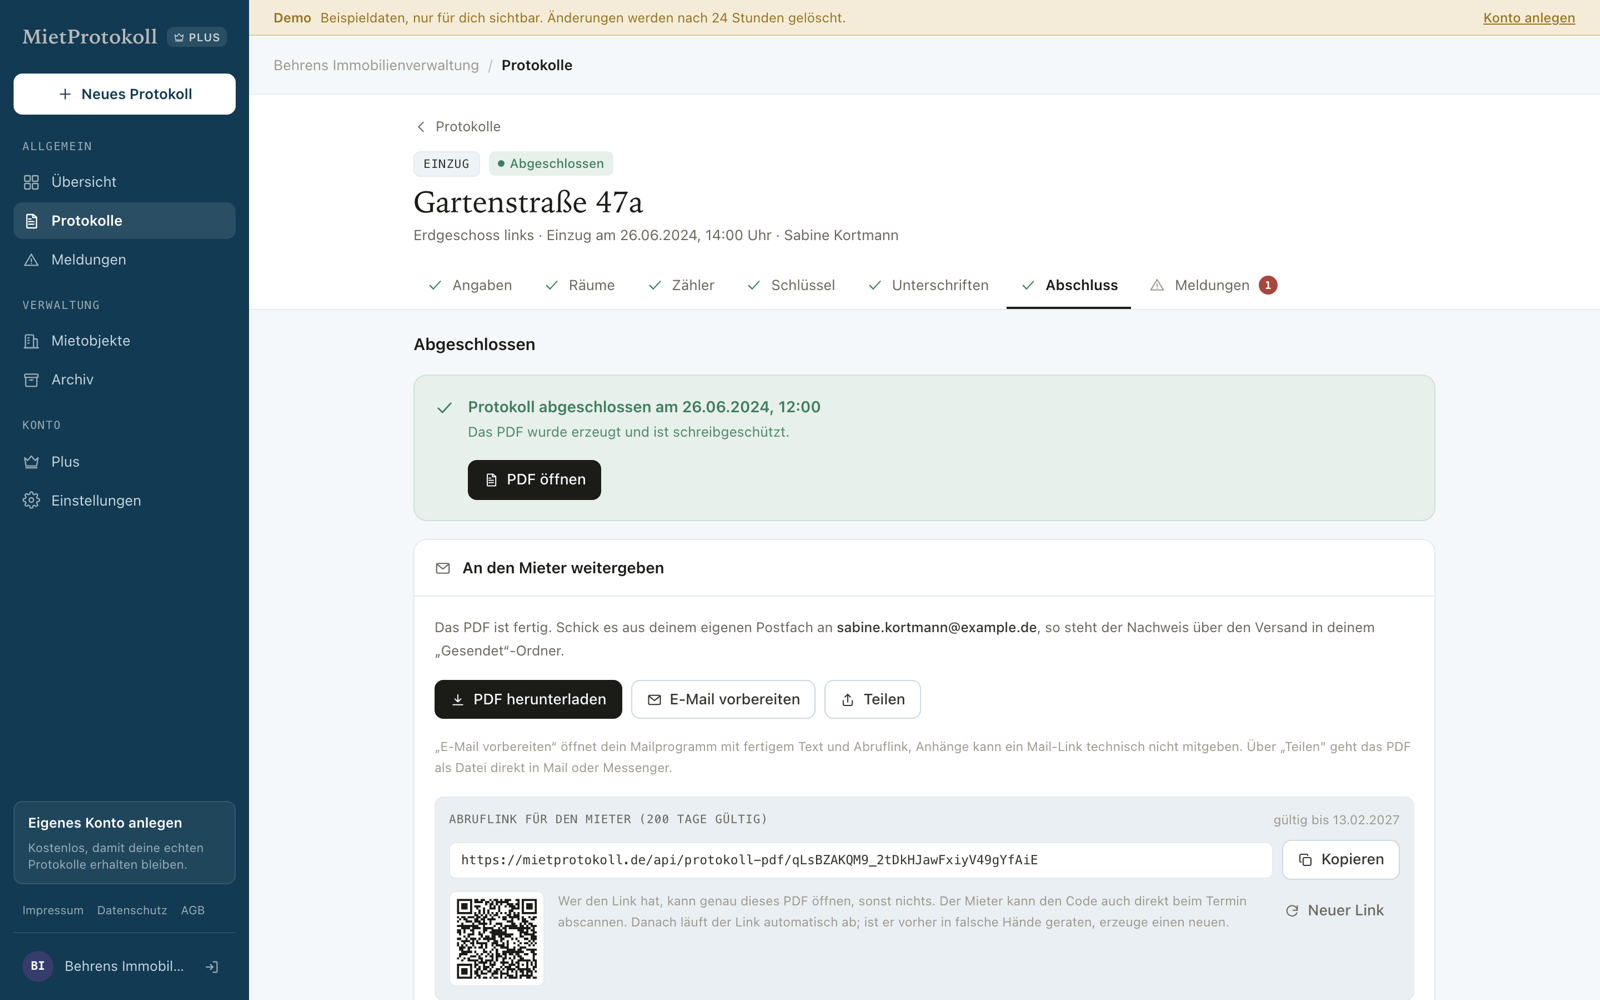1600x1000 pixels.
Task: Copy the link with Kopieren button
Action: pos(1341,860)
